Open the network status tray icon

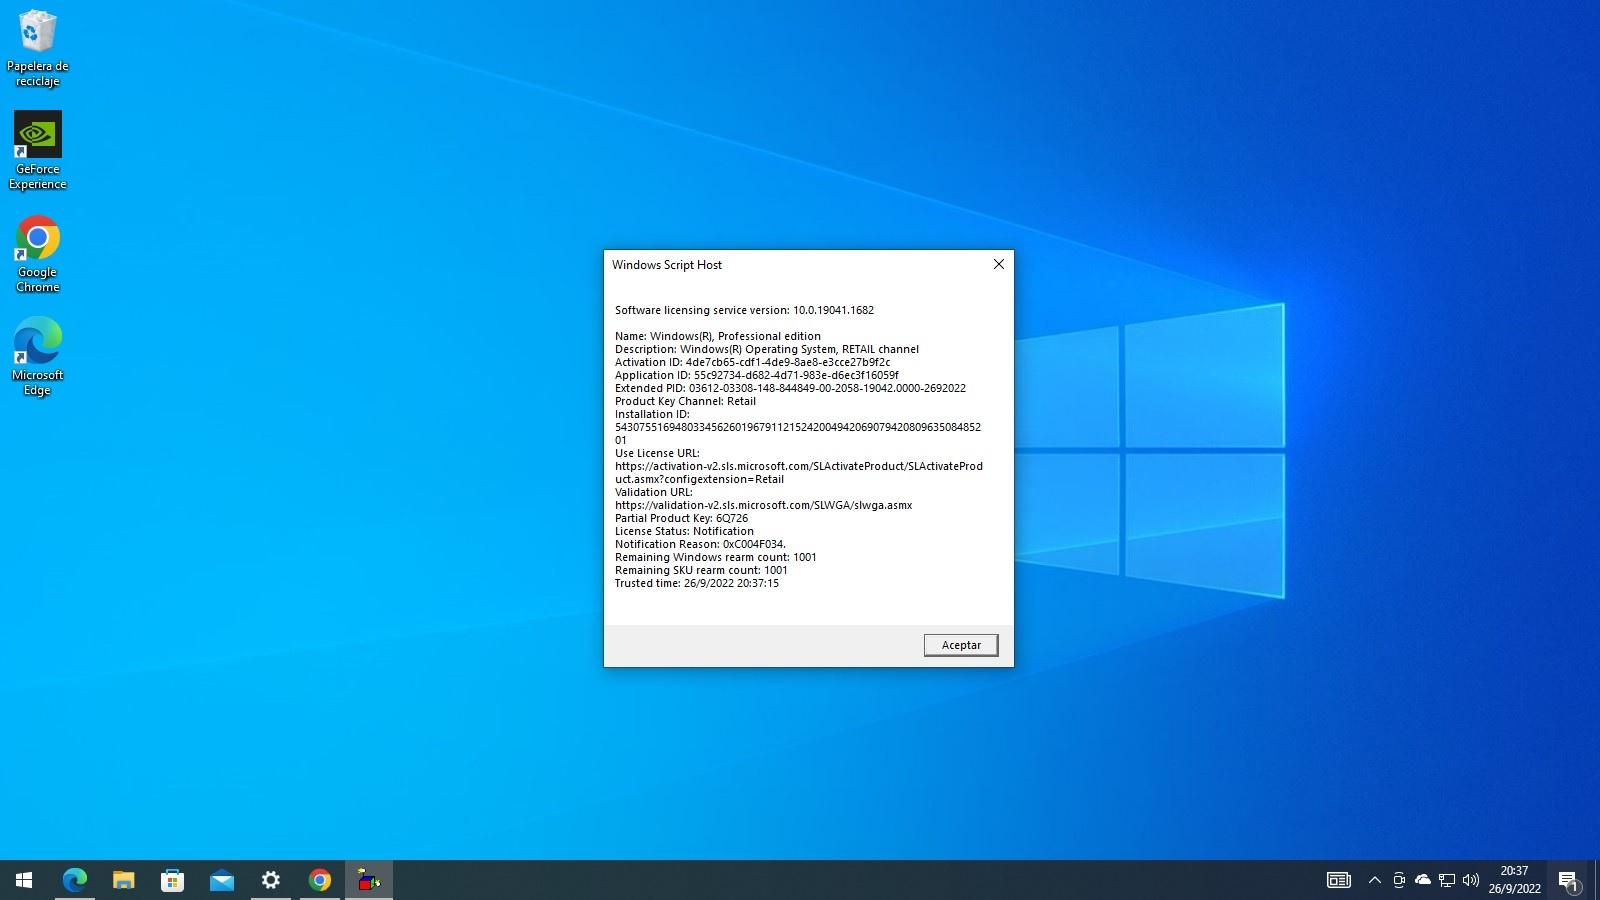tap(1446, 880)
